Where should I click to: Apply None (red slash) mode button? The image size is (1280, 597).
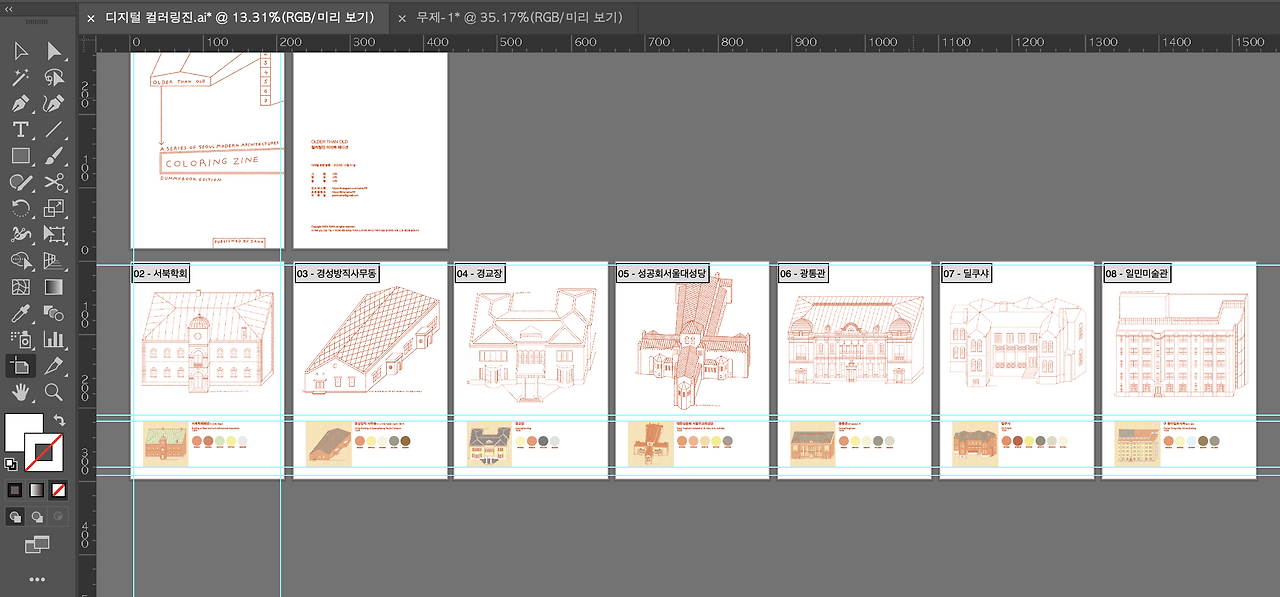point(59,490)
